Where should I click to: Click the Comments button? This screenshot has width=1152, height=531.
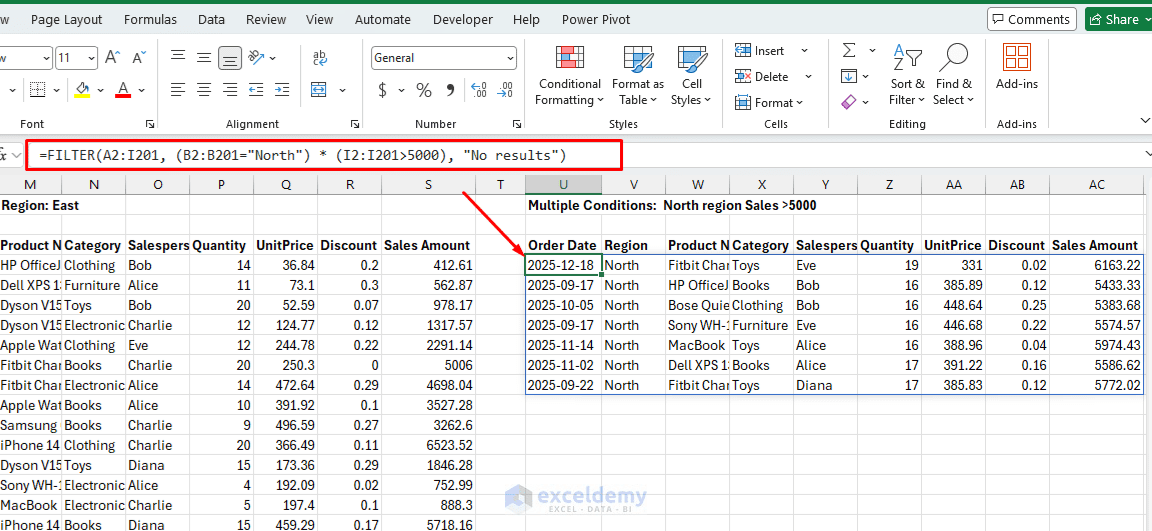click(x=1032, y=20)
